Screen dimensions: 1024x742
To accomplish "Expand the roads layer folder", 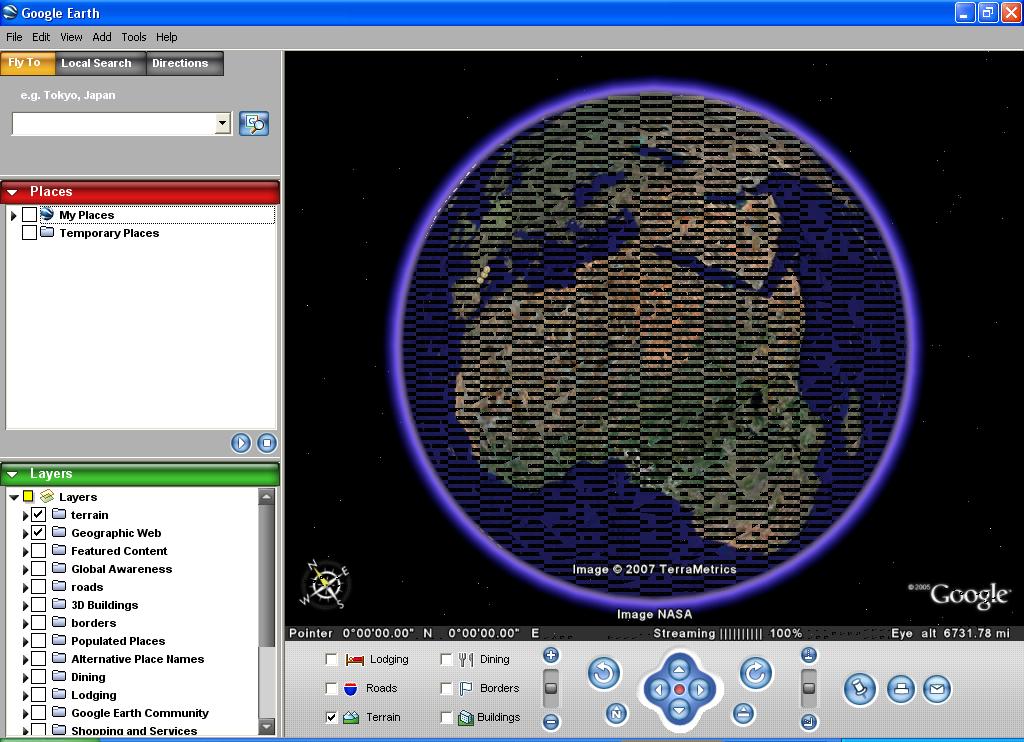I will 25,587.
